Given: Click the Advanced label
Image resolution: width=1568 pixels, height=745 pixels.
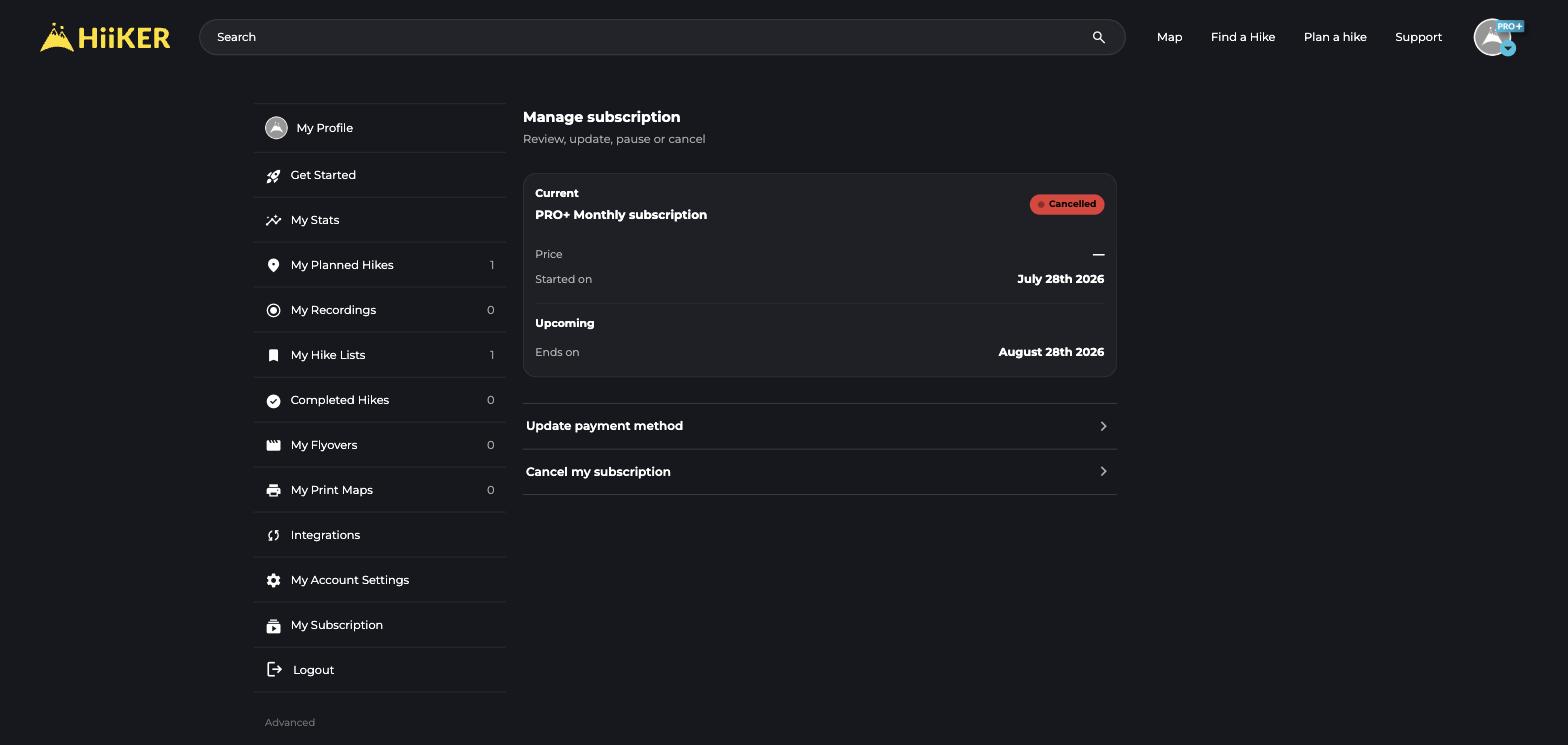Looking at the screenshot, I should 290,722.
